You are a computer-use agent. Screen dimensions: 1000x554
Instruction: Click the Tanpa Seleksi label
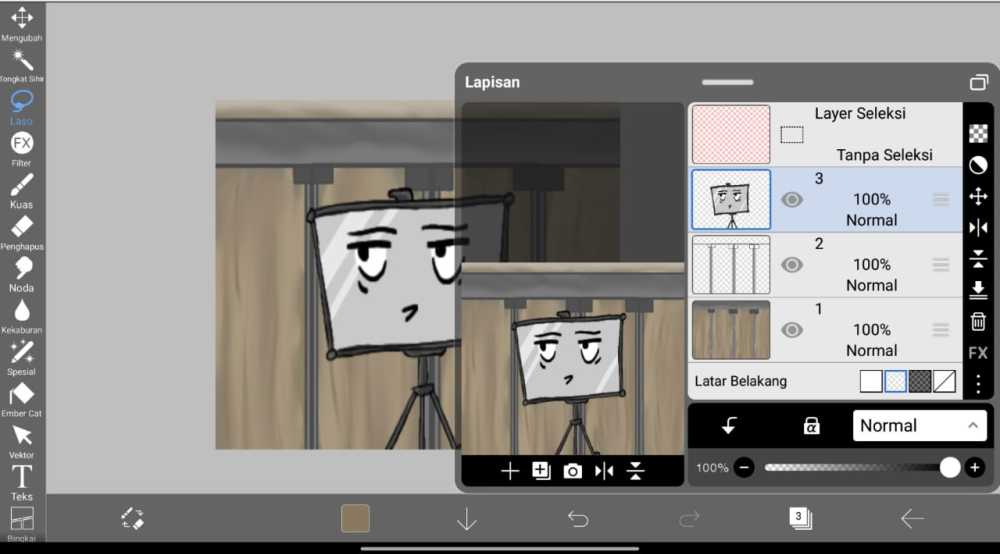[884, 155]
